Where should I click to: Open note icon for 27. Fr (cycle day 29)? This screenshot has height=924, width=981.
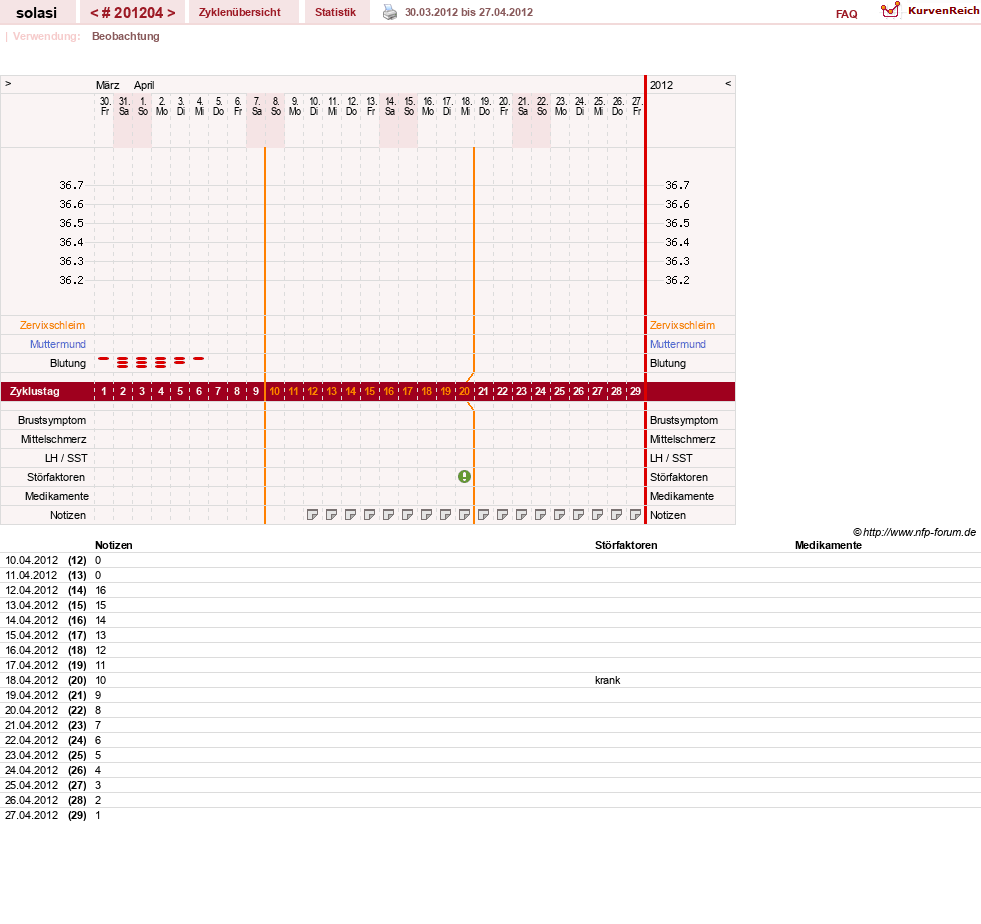(x=635, y=515)
